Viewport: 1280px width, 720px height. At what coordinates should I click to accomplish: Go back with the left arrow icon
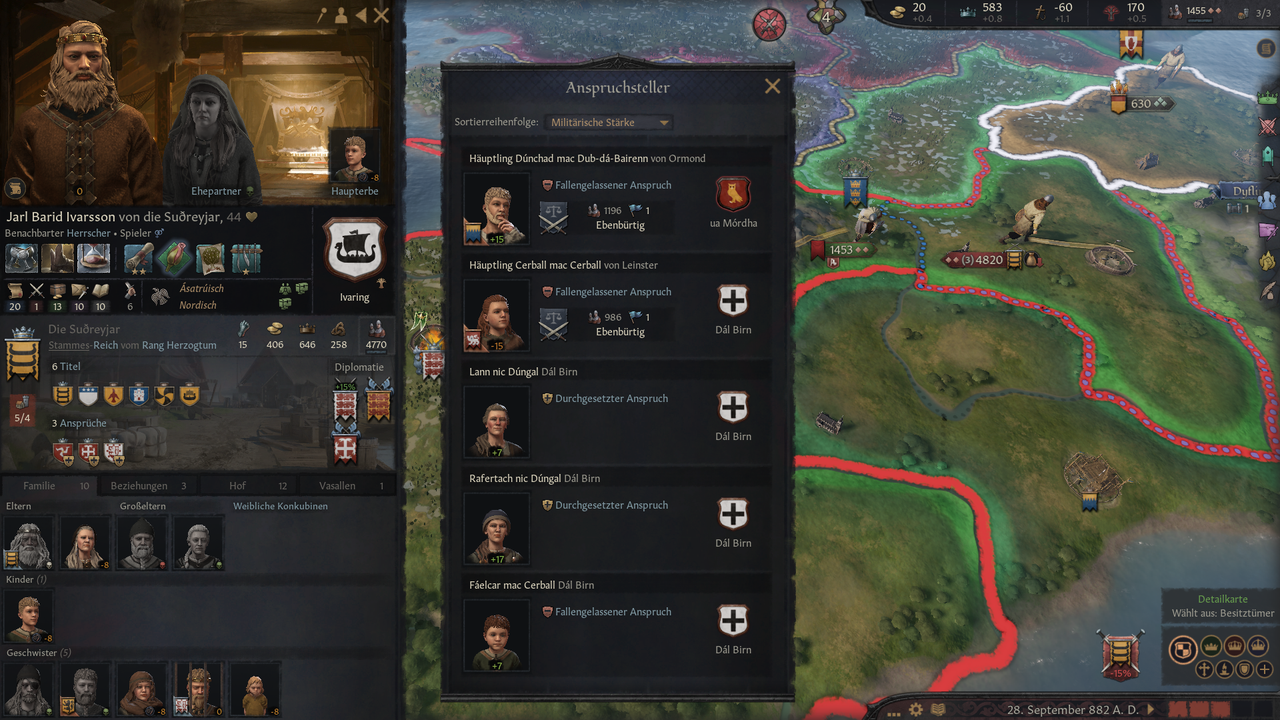[x=362, y=15]
